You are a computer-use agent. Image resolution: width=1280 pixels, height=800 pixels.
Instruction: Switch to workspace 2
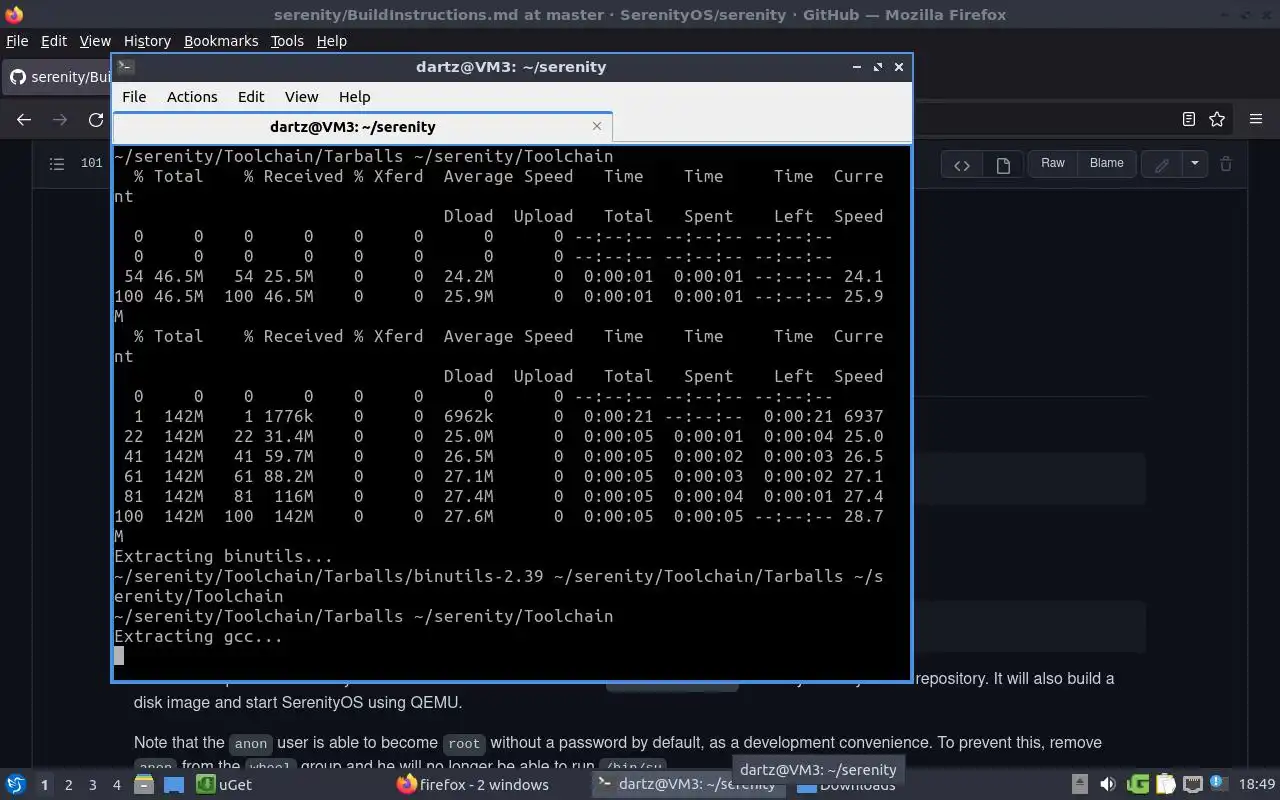click(69, 785)
